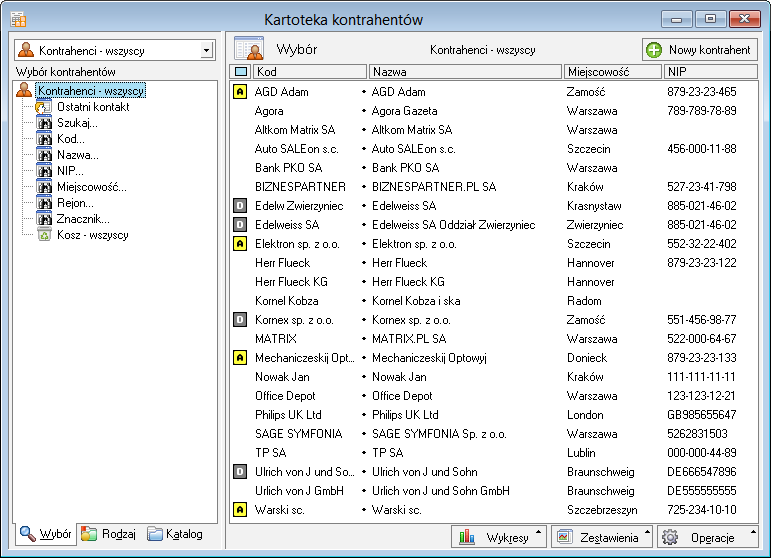This screenshot has width=771, height=558.
Task: Click the person icon beside Kontrahenci - wszyscy tree root
Action: coord(24,90)
